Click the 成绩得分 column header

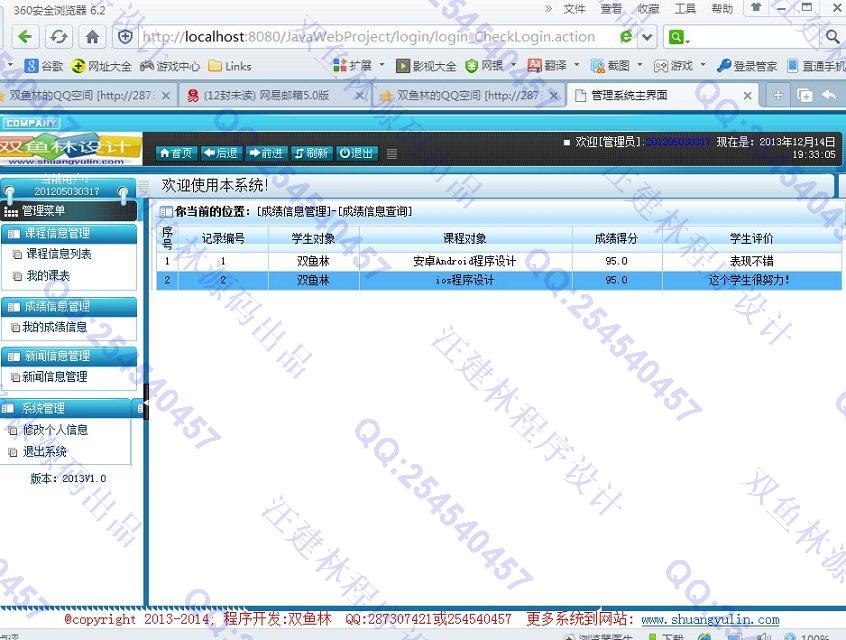pyautogui.click(x=616, y=238)
